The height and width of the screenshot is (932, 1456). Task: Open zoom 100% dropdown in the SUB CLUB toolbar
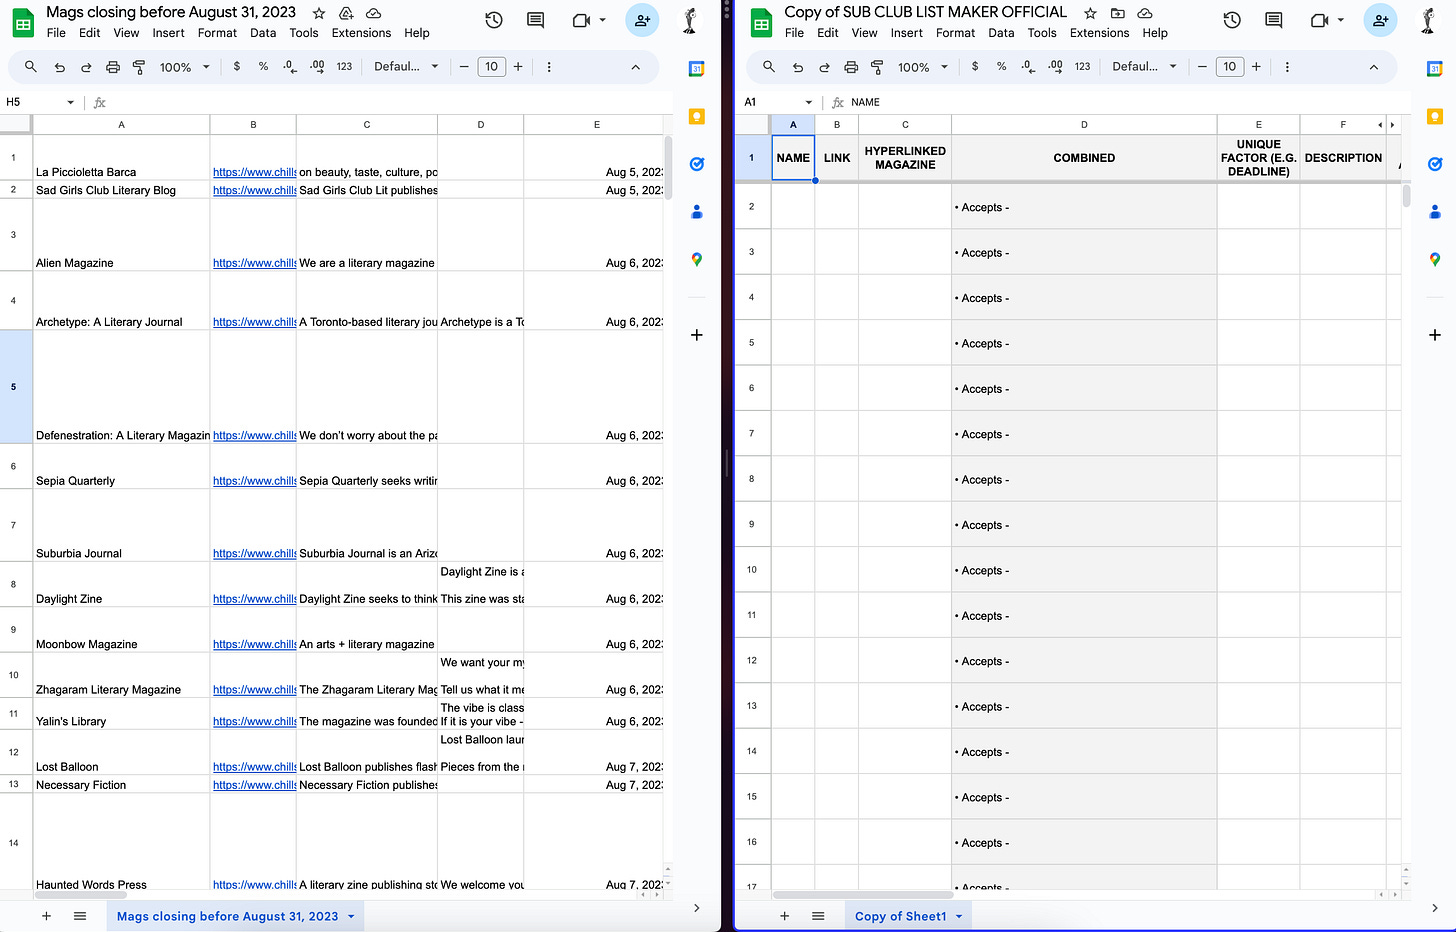click(923, 67)
